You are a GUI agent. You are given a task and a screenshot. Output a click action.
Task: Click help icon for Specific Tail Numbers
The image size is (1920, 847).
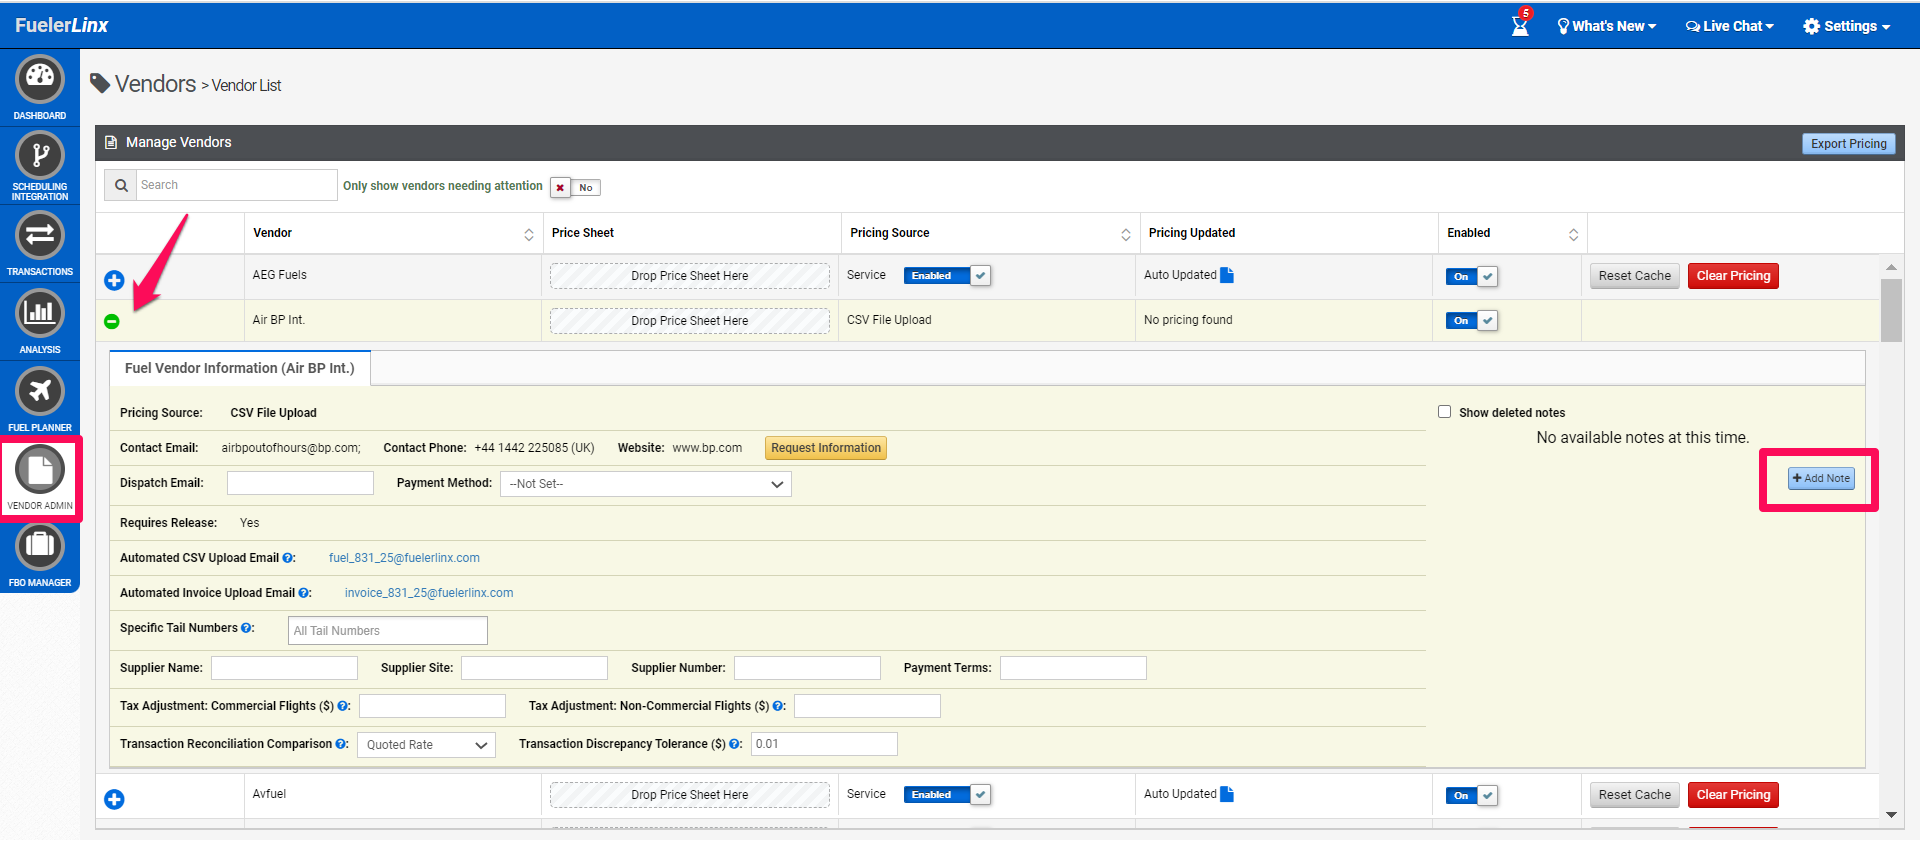point(247,628)
